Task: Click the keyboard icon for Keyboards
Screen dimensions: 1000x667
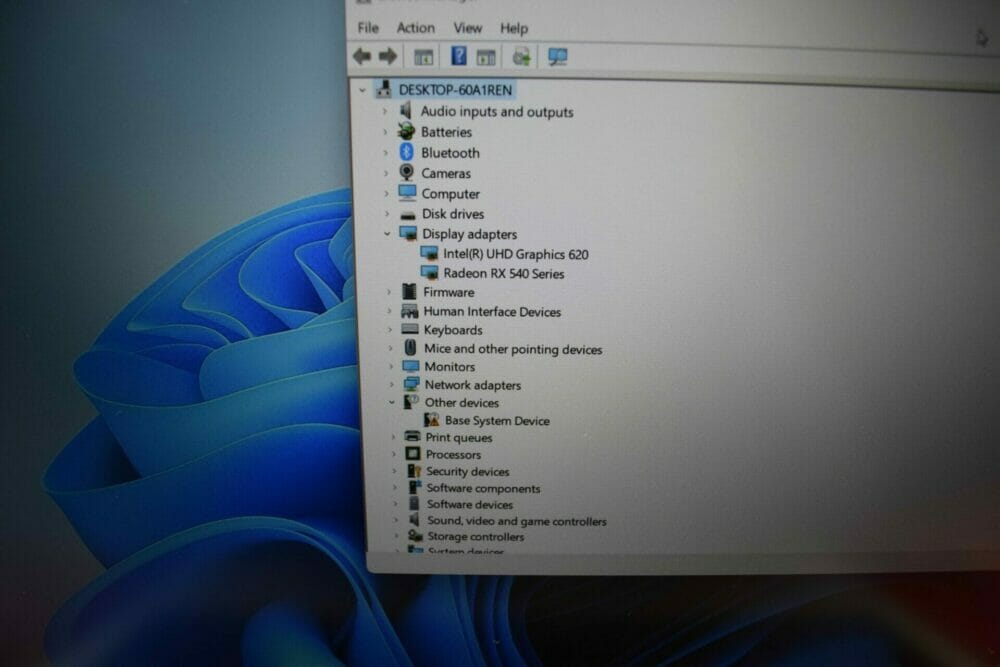Action: pyautogui.click(x=410, y=330)
